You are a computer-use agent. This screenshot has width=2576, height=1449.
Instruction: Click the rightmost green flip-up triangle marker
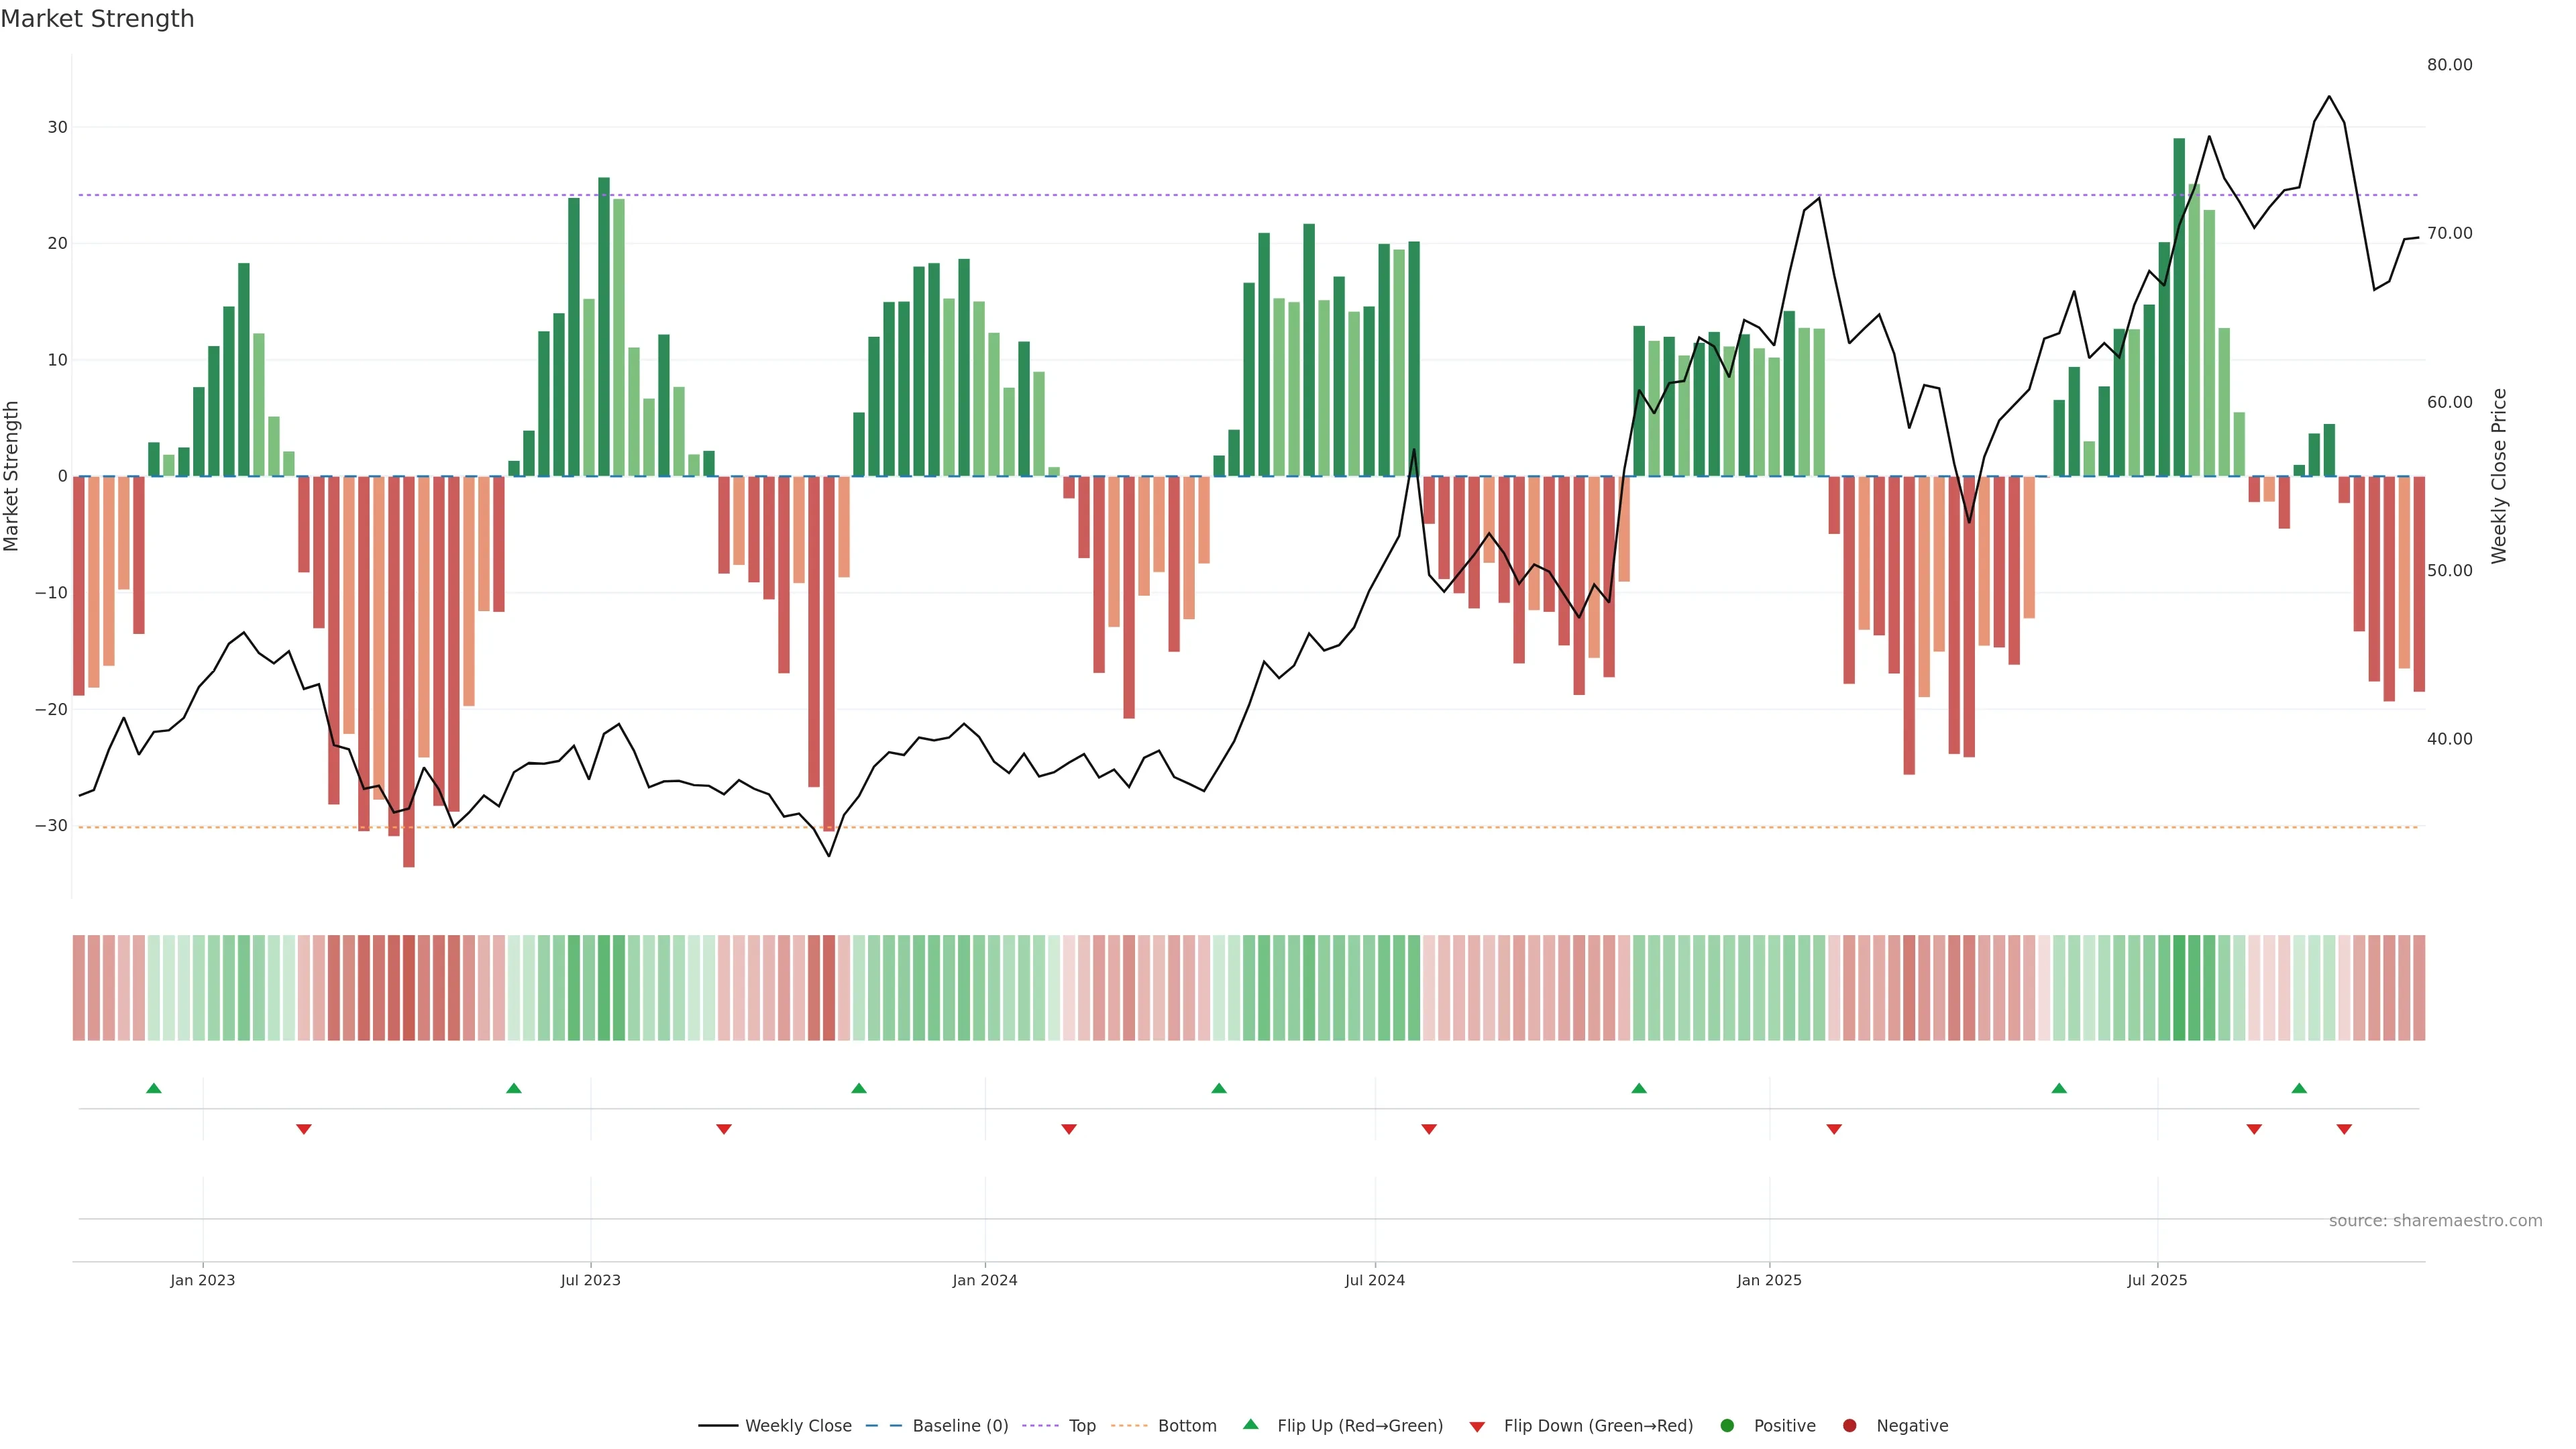point(2299,1088)
